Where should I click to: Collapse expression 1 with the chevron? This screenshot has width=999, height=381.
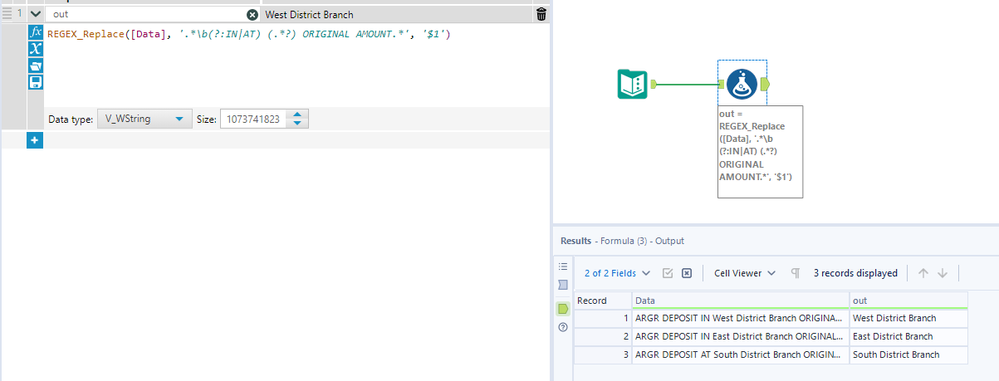[35, 14]
